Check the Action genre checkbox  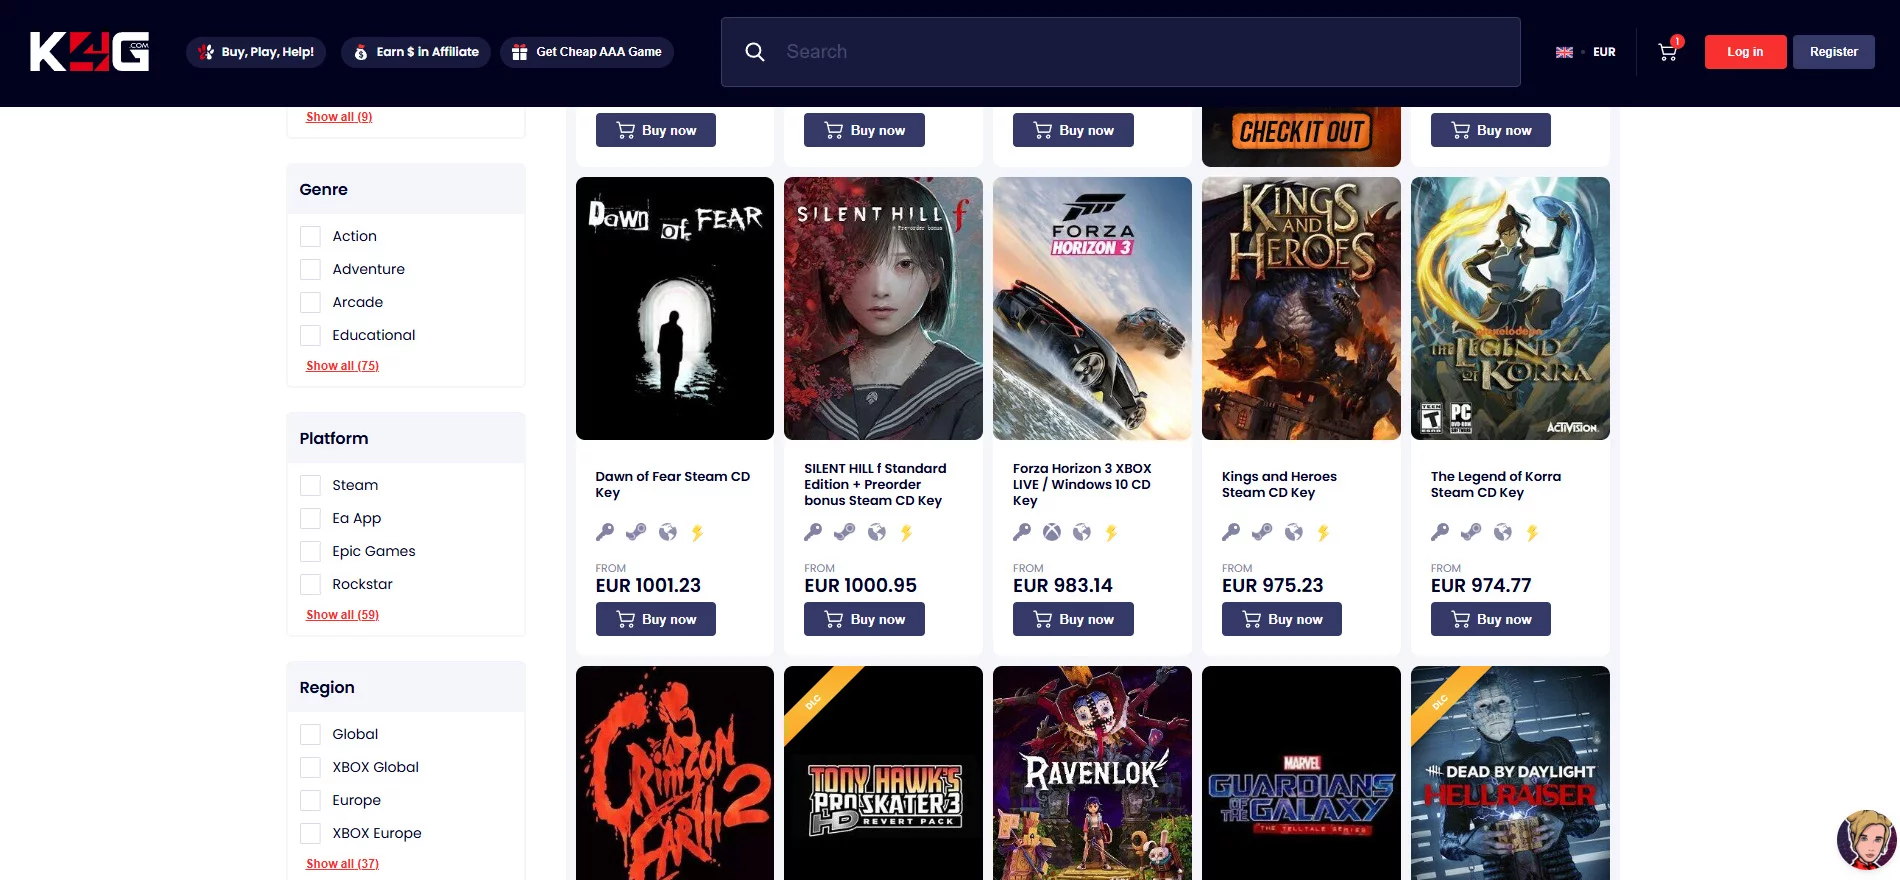pyautogui.click(x=310, y=236)
